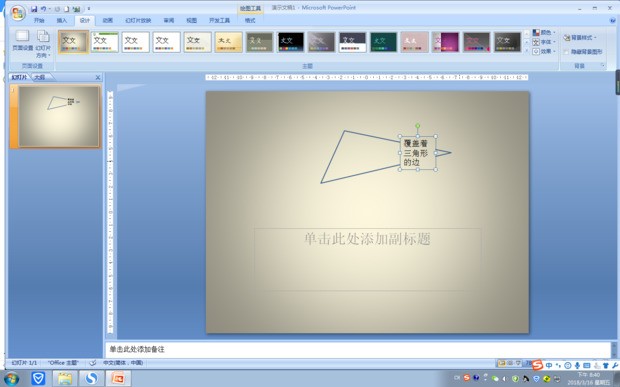Screen dimensions: 620x387
Task: Open Sogou browser icon on taskbar
Action: point(91,379)
